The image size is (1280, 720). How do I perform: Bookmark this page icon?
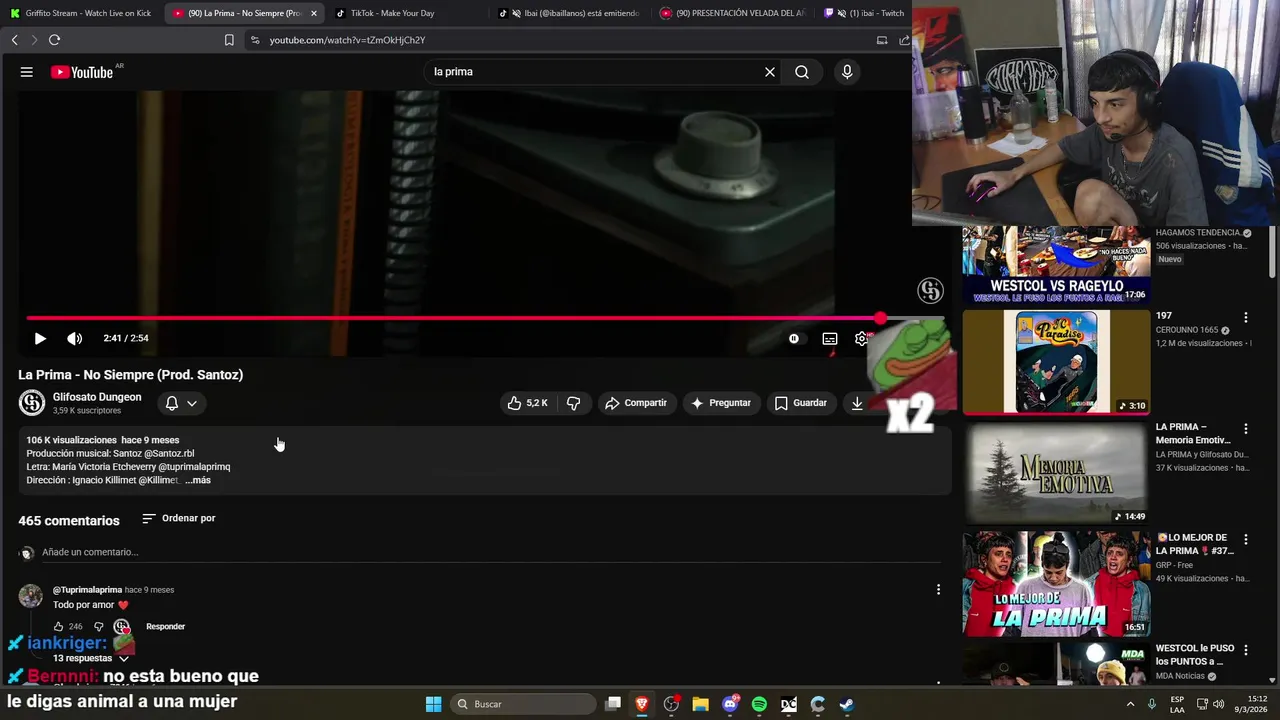(x=229, y=40)
